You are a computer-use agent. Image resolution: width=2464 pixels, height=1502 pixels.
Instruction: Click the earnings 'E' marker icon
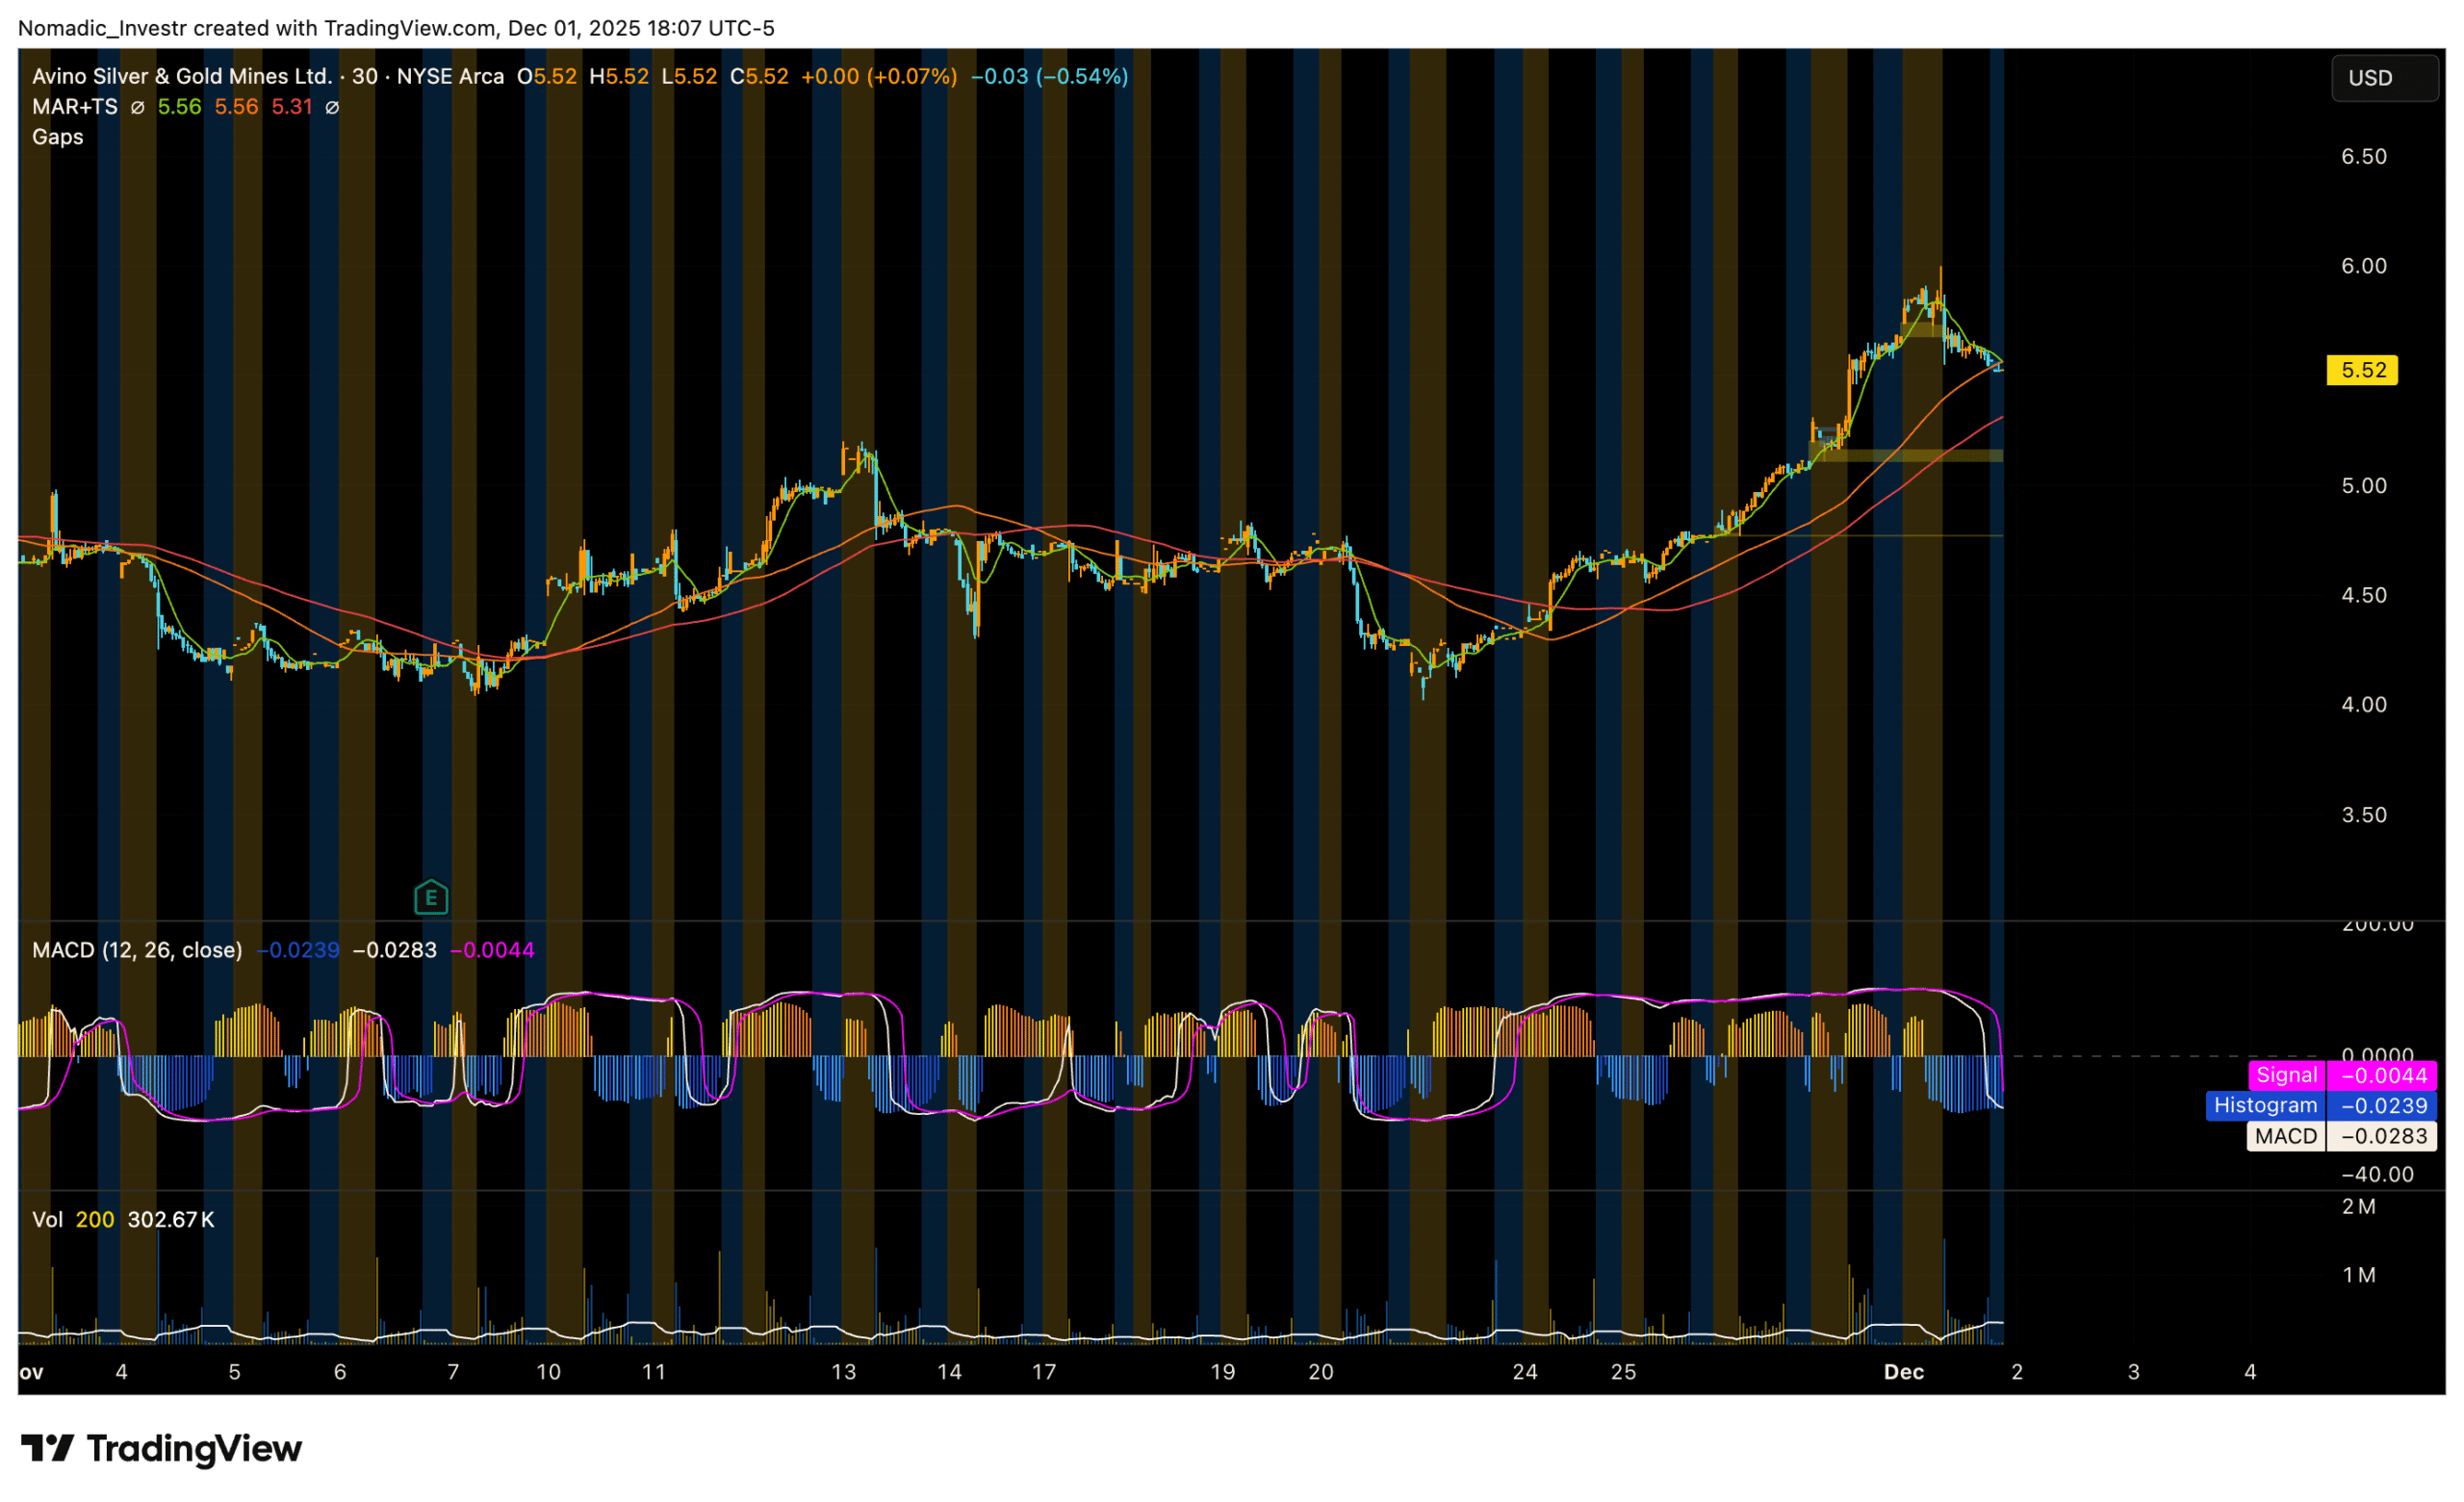431,898
